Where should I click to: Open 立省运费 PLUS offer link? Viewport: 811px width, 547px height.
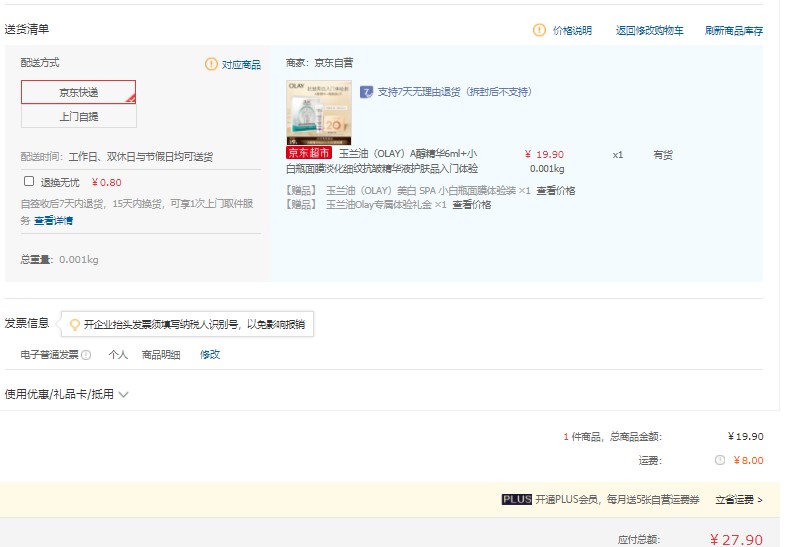[x=739, y=500]
